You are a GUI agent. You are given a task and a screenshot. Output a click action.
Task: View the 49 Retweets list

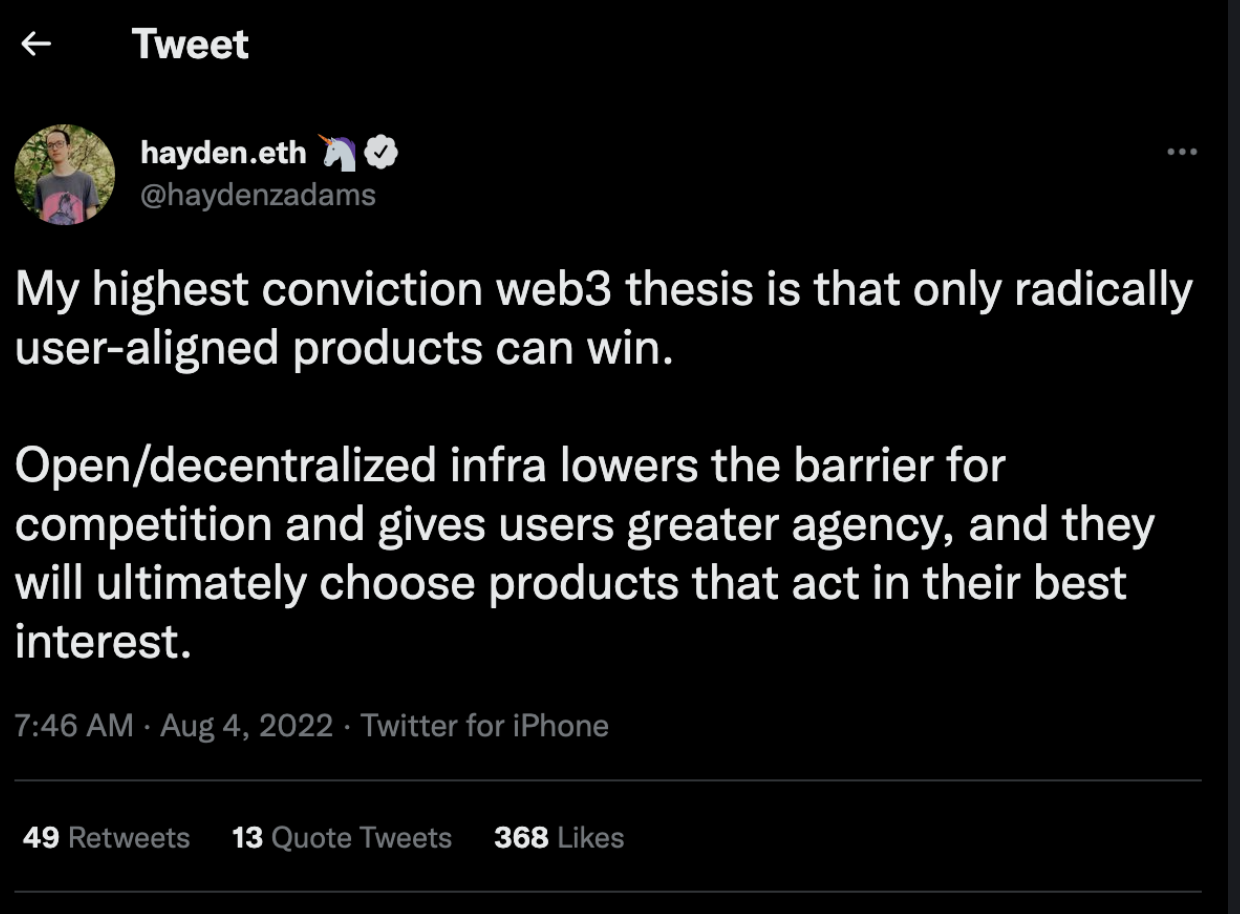click(106, 837)
